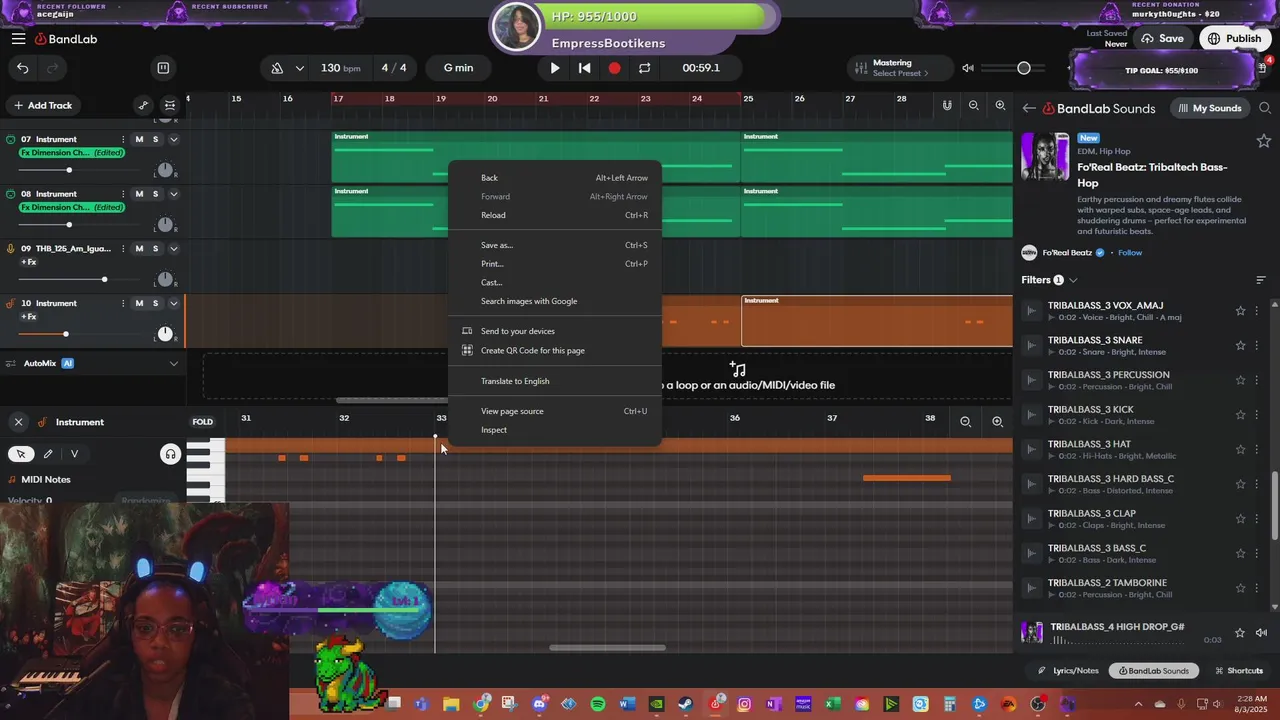Click the Mastering preset icon

click(x=860, y=68)
